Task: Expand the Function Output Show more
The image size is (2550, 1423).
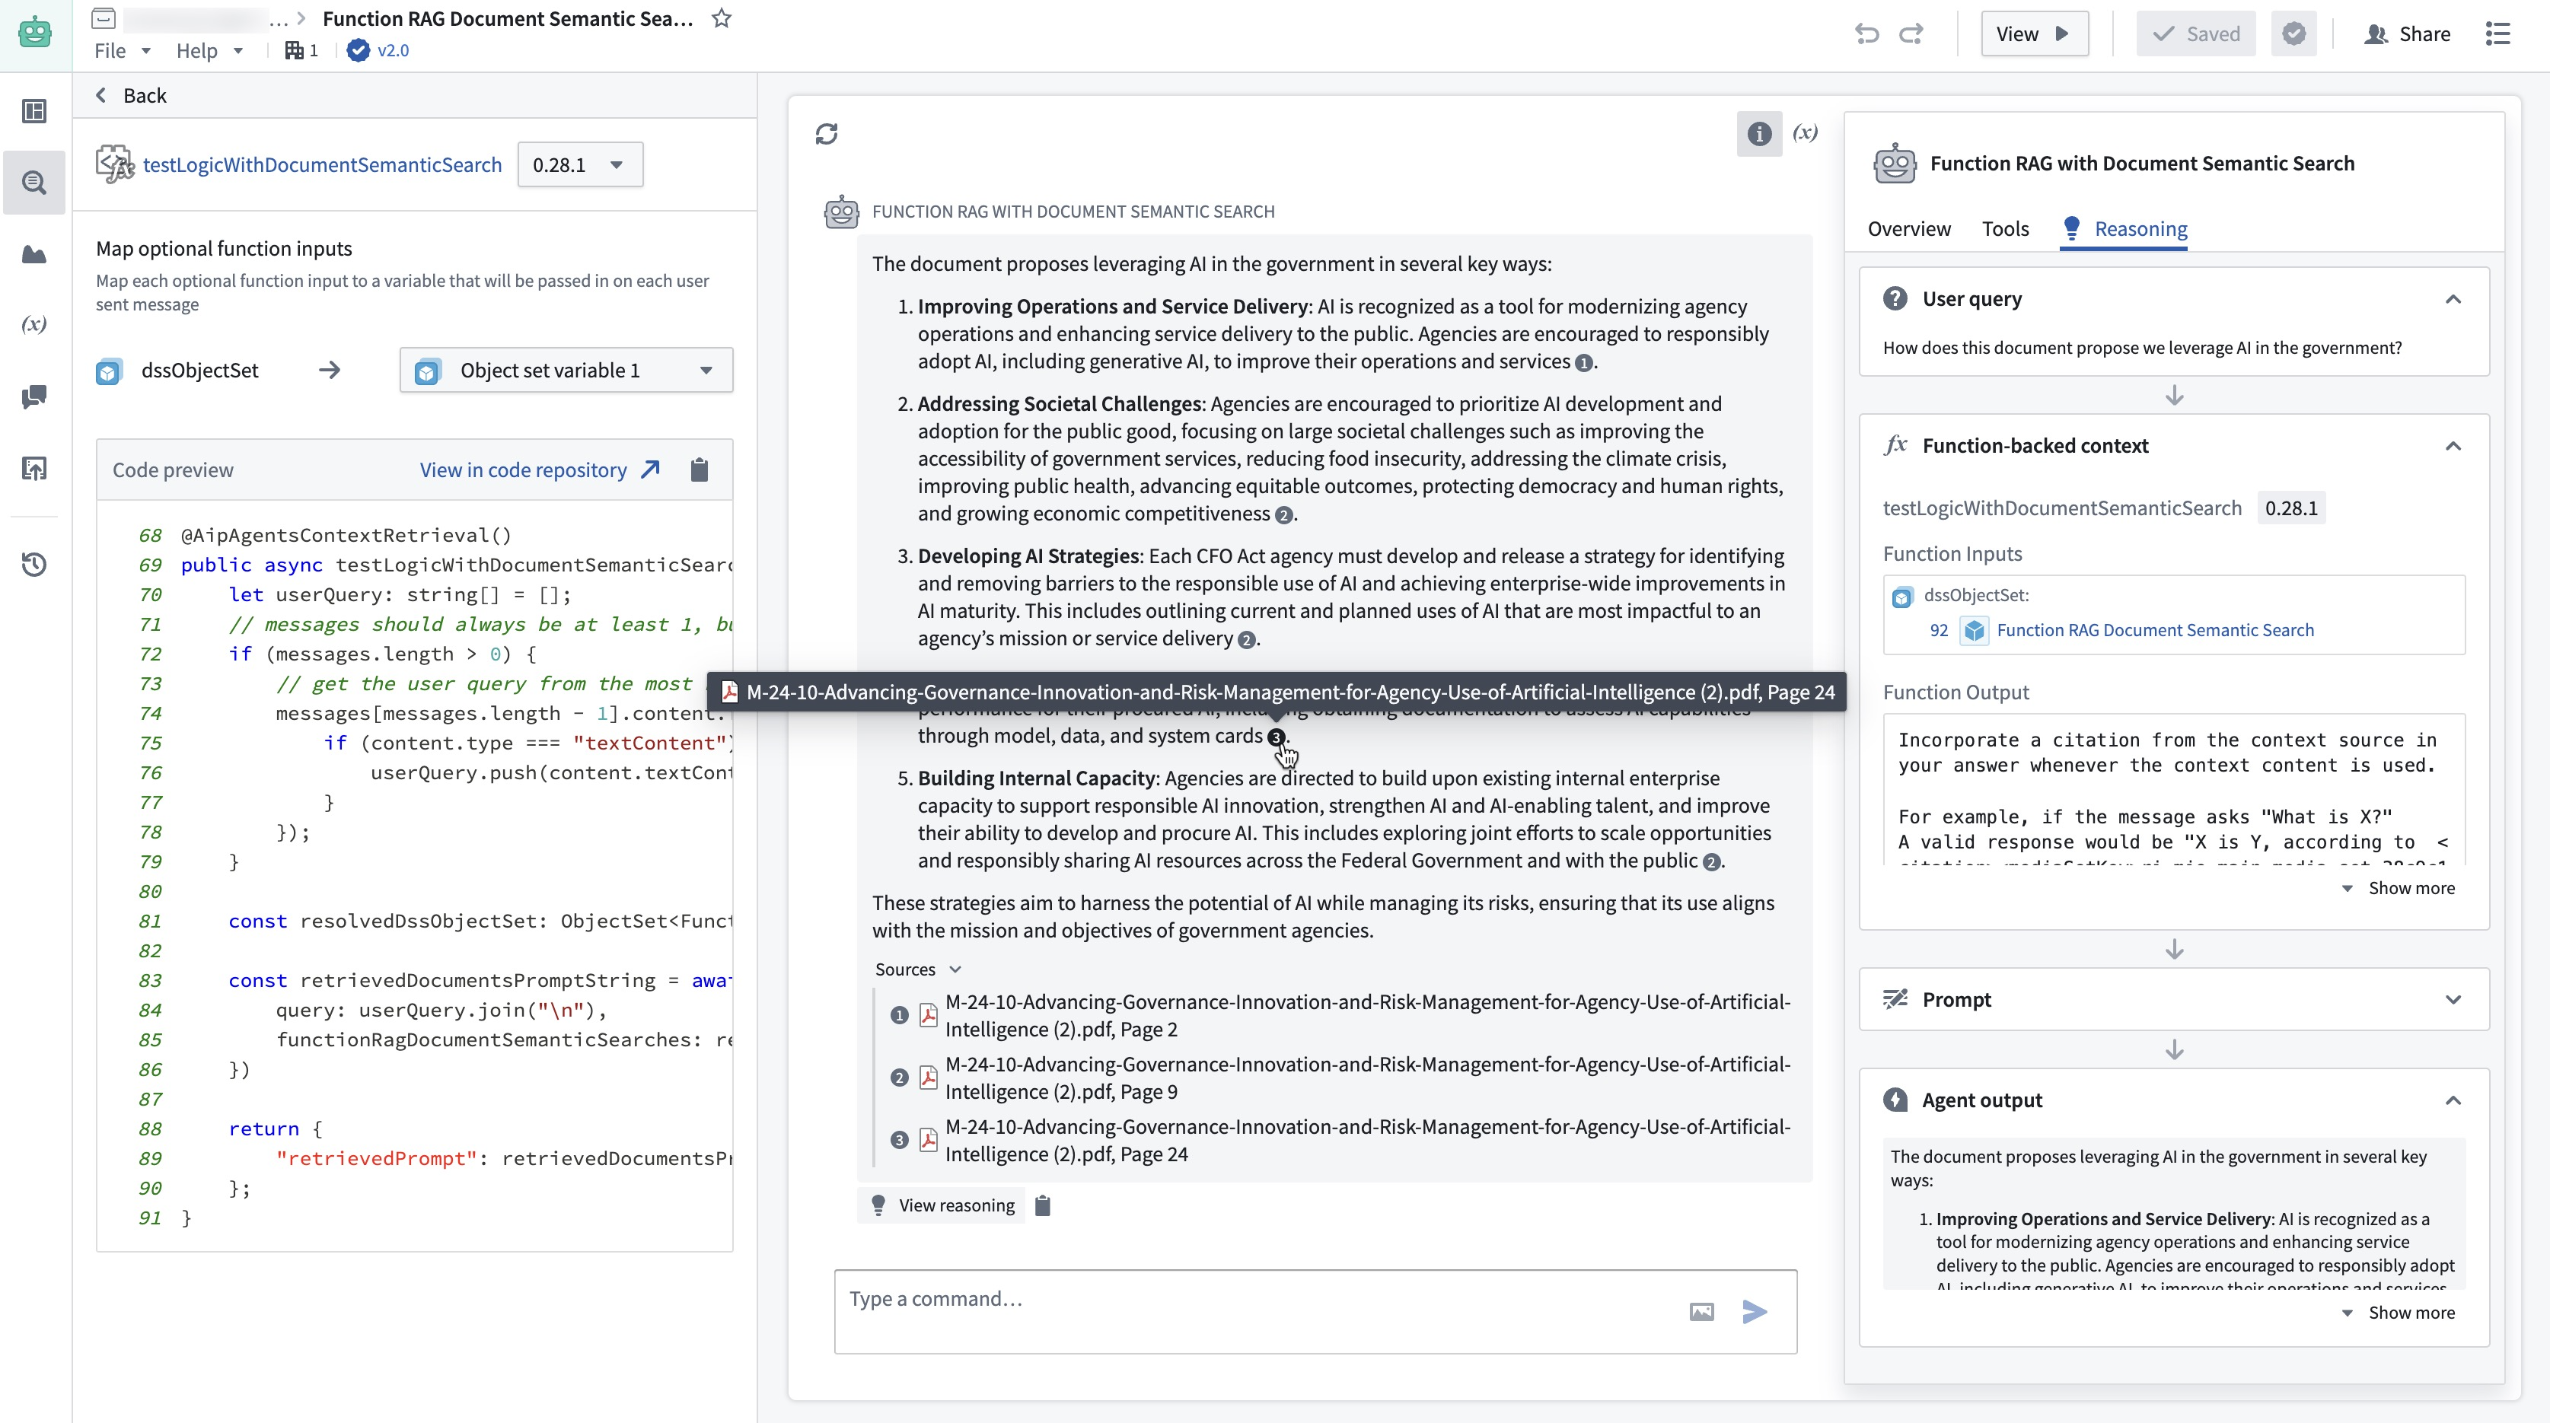Action: pos(2399,887)
